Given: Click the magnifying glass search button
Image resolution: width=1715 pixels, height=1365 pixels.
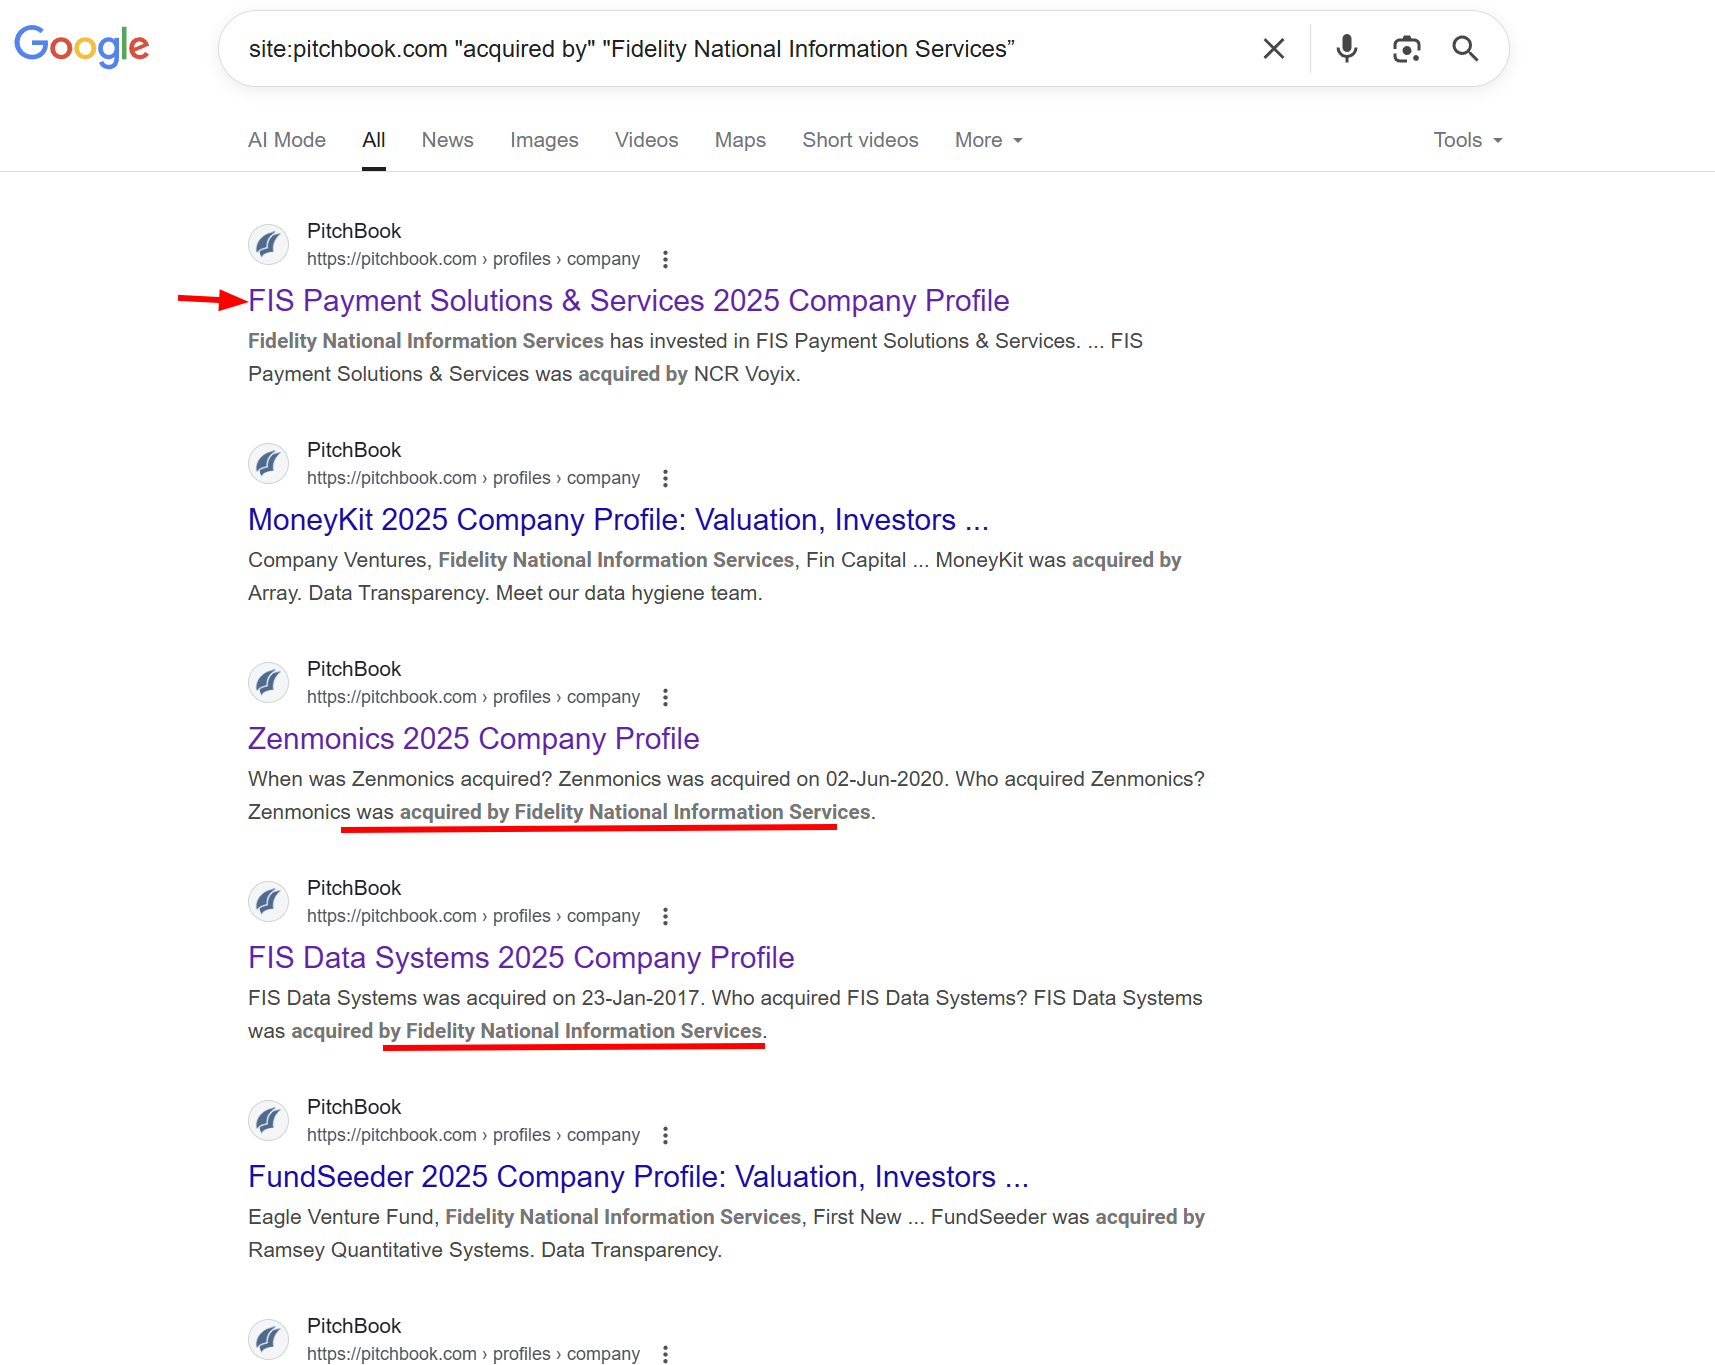Looking at the screenshot, I should pyautogui.click(x=1465, y=49).
